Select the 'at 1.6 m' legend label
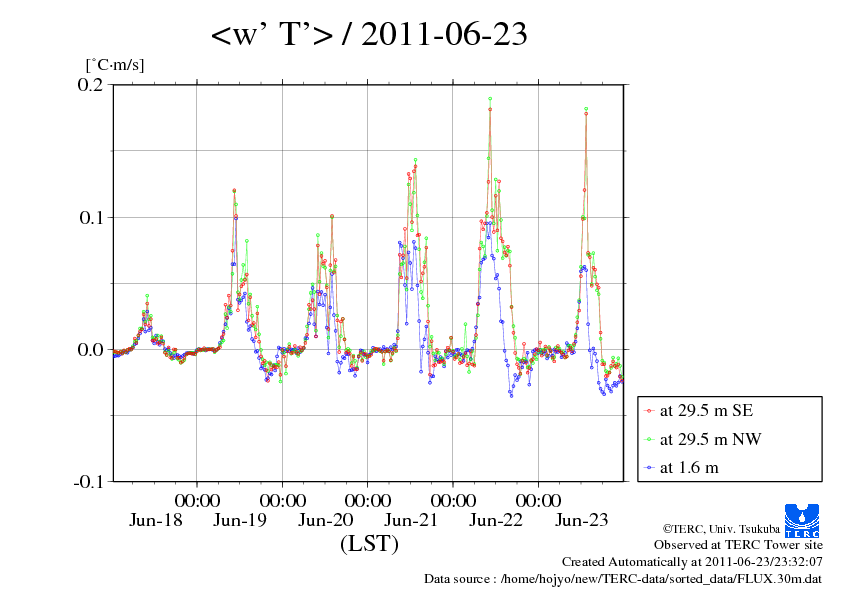Screen dimensions: 842x595 (x=689, y=467)
